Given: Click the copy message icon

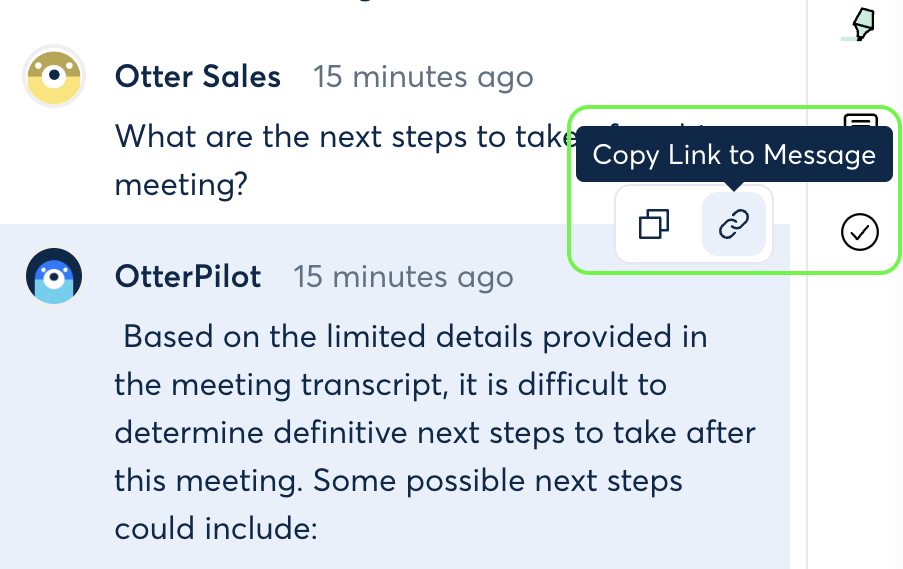Looking at the screenshot, I should click(x=654, y=223).
